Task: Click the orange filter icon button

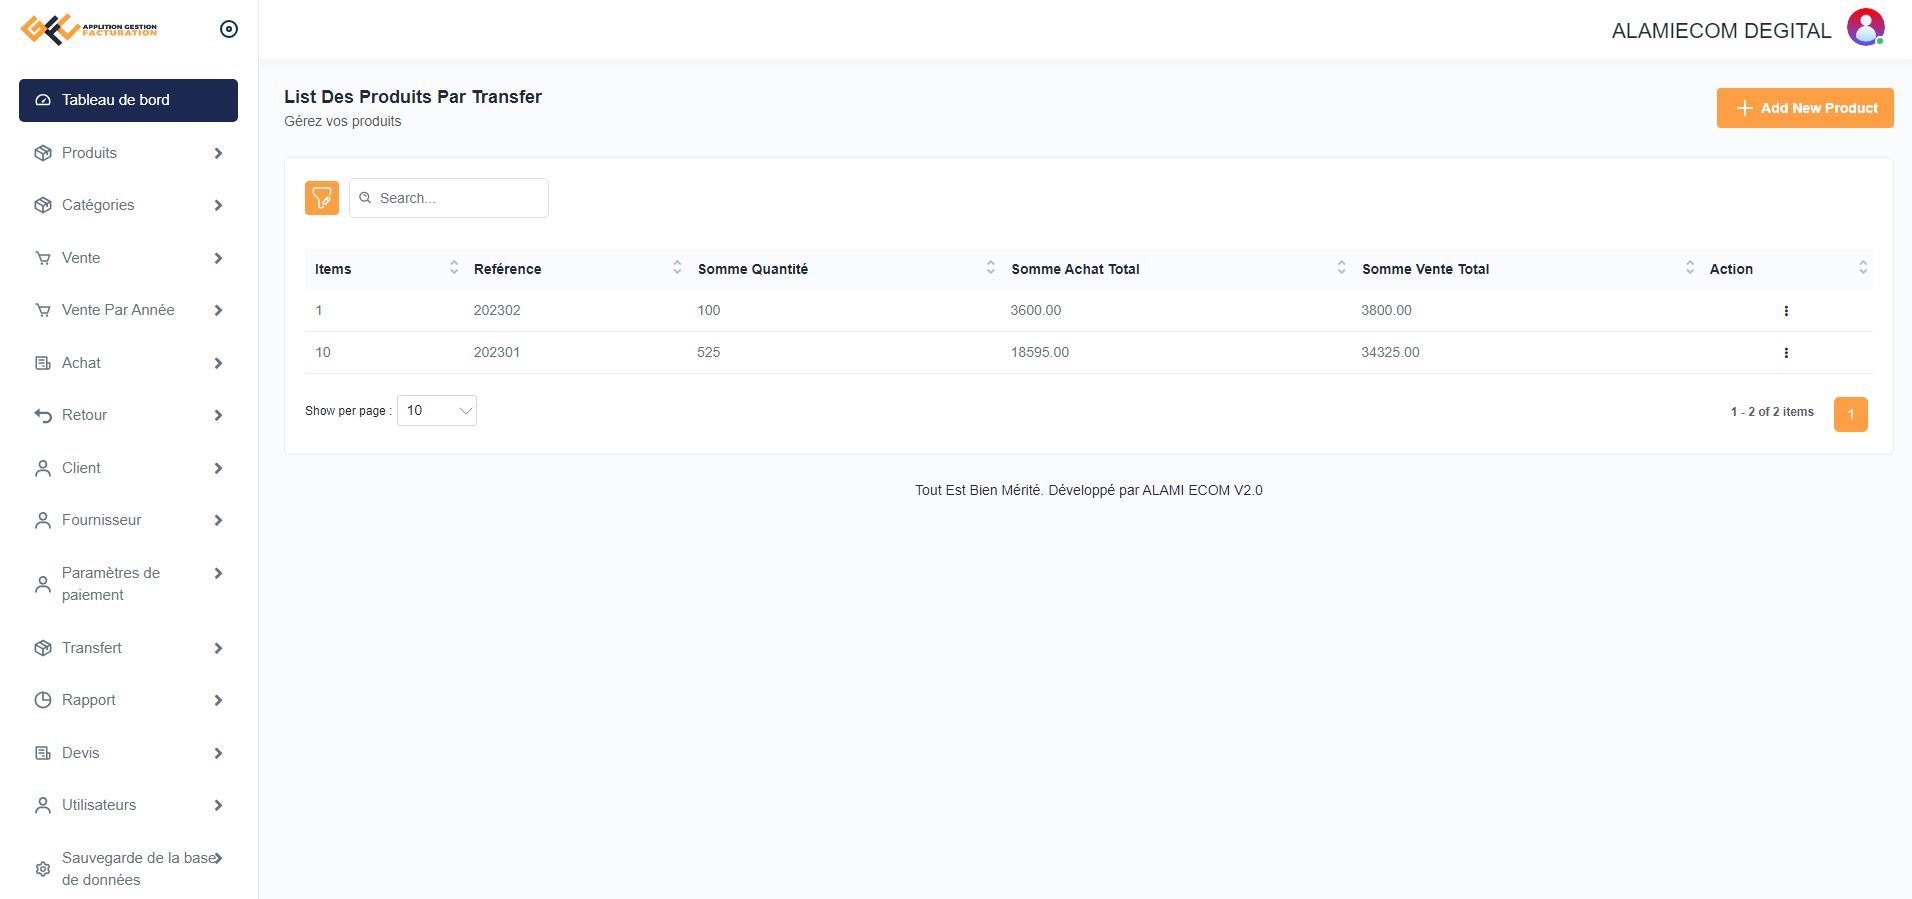Action: 321,198
